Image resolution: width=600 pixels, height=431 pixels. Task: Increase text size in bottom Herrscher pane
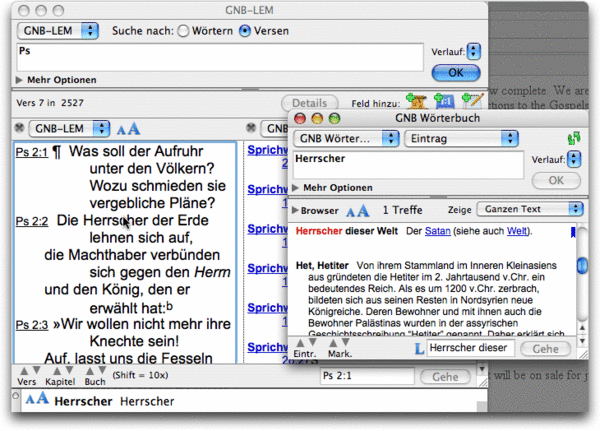pos(42,398)
